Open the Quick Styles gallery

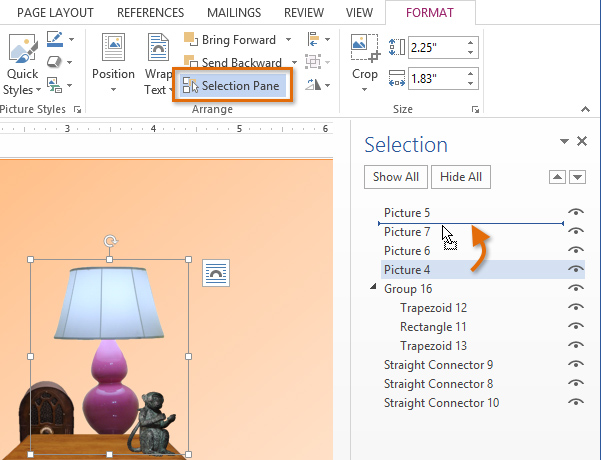click(22, 64)
